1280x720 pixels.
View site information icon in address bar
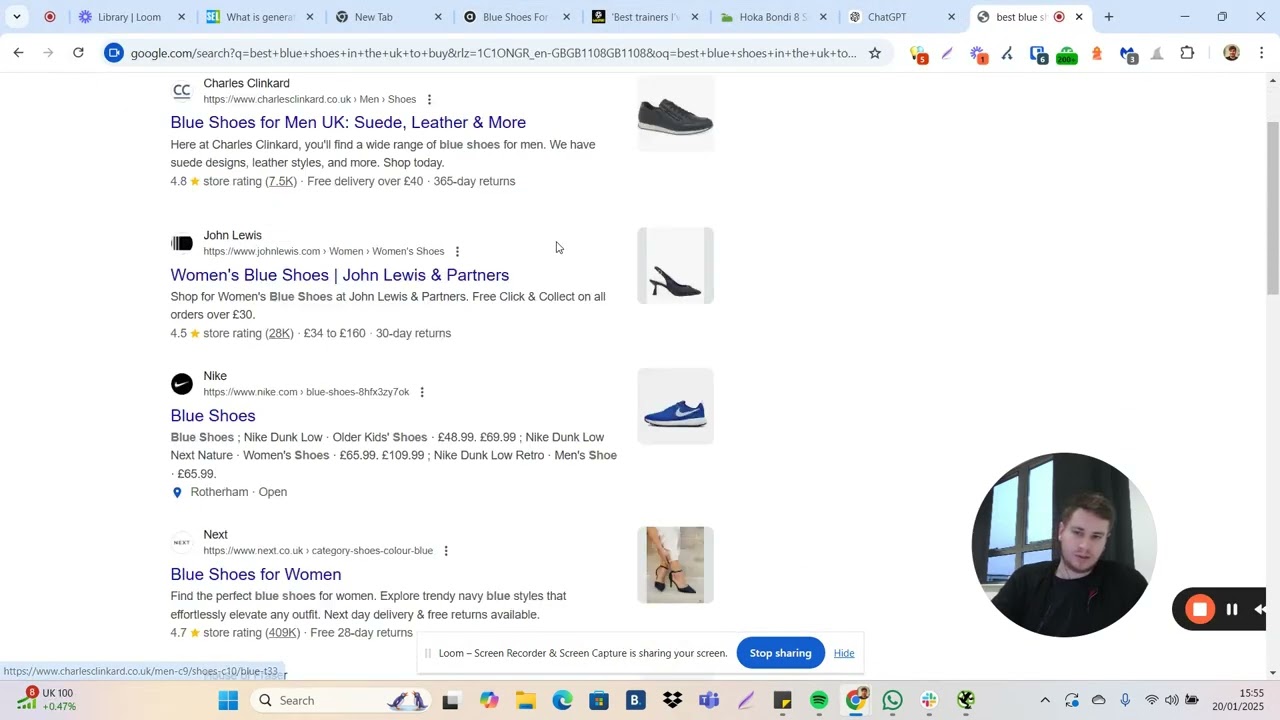pyautogui.click(x=114, y=53)
